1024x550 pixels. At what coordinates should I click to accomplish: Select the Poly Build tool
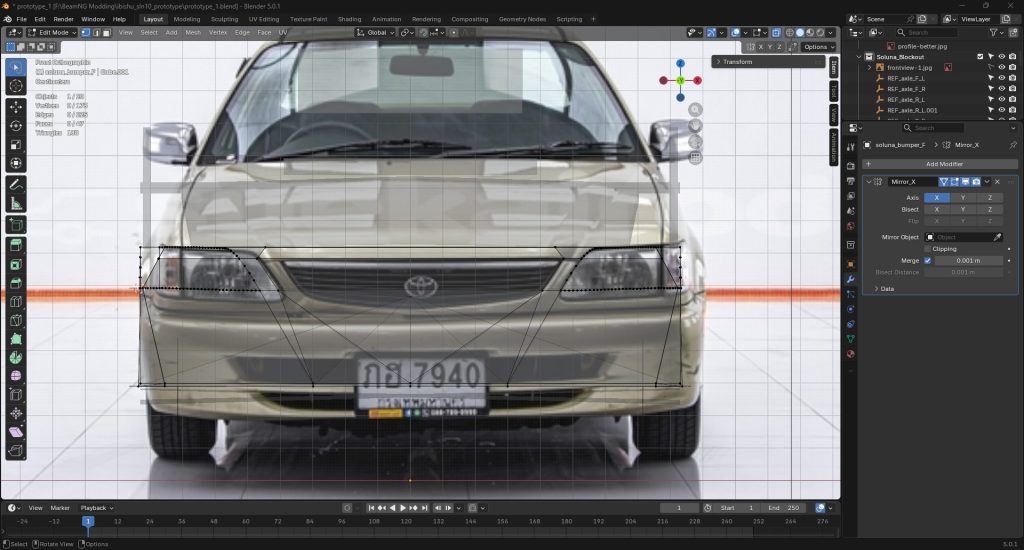click(x=16, y=339)
